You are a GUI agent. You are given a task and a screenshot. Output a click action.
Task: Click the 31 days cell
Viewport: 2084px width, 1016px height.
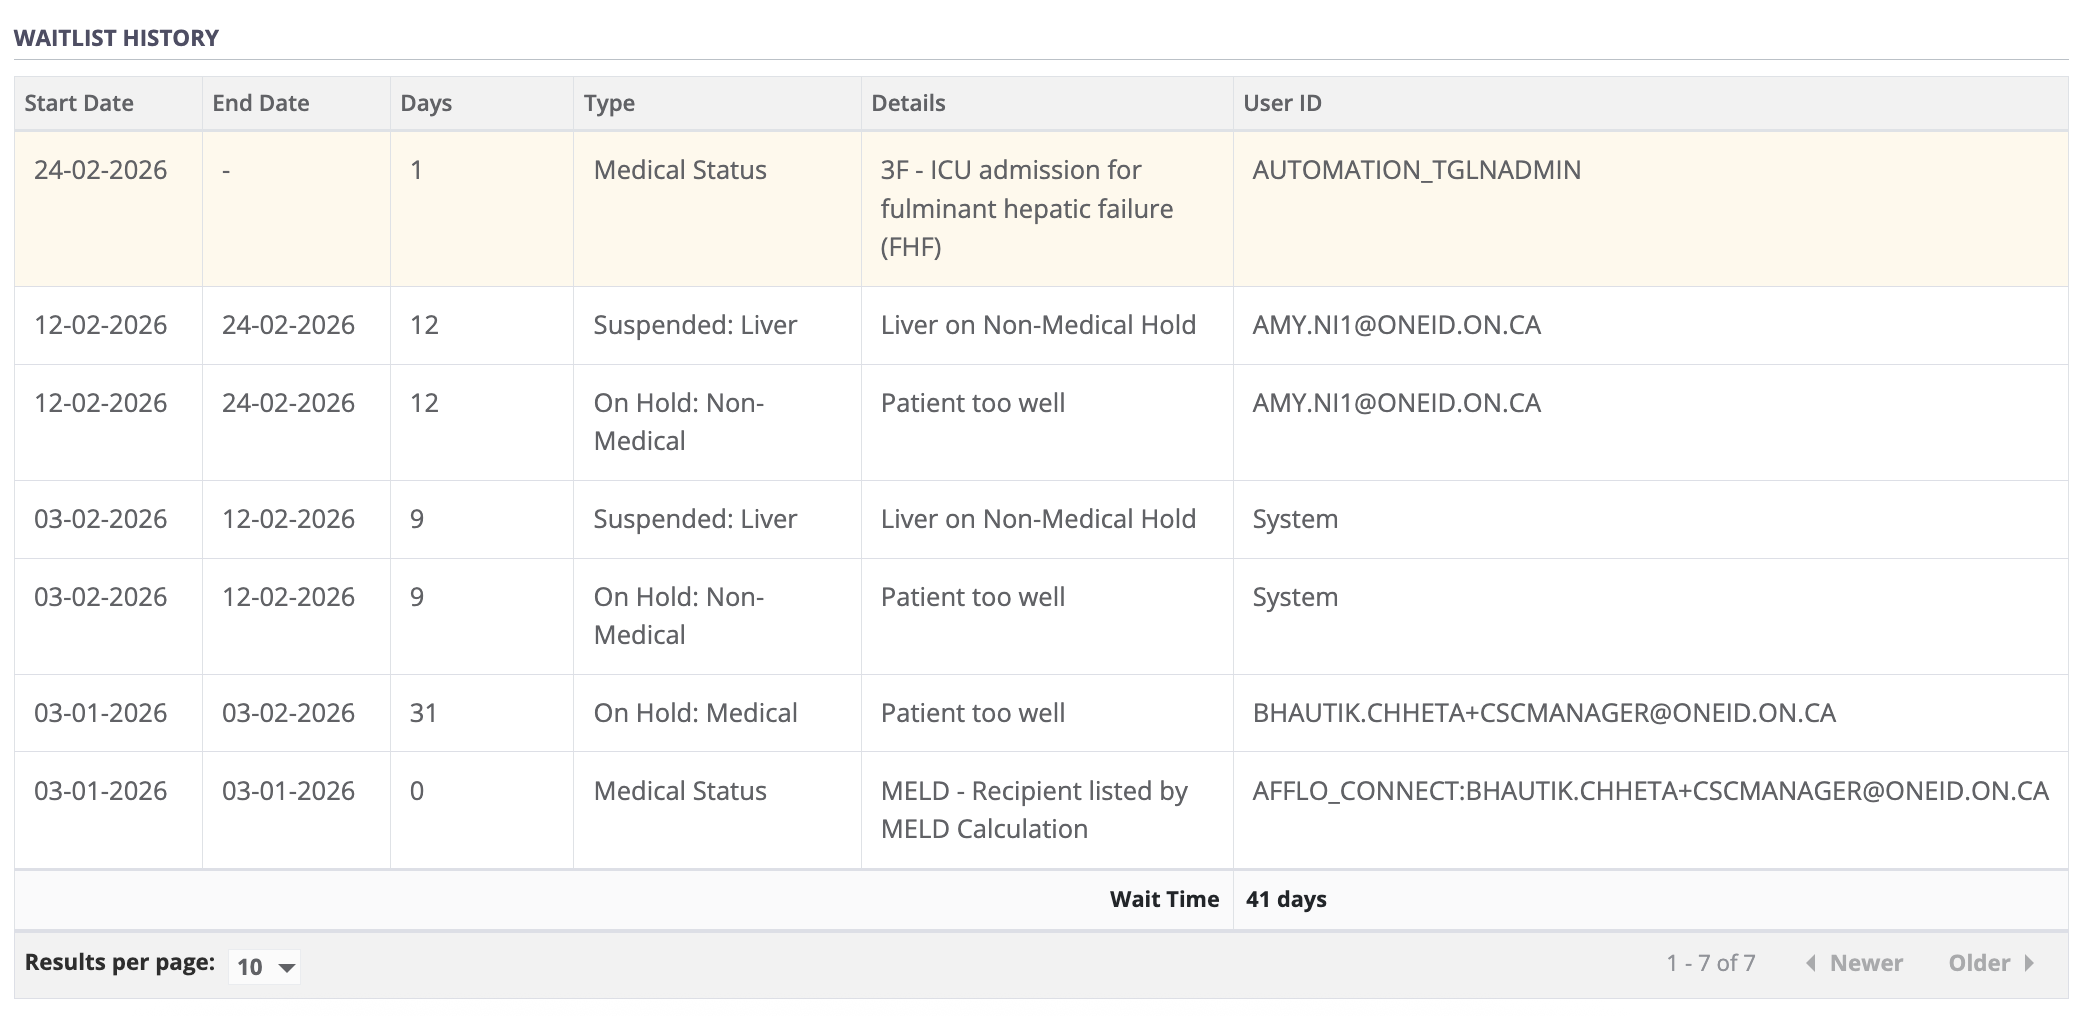pyautogui.click(x=423, y=713)
